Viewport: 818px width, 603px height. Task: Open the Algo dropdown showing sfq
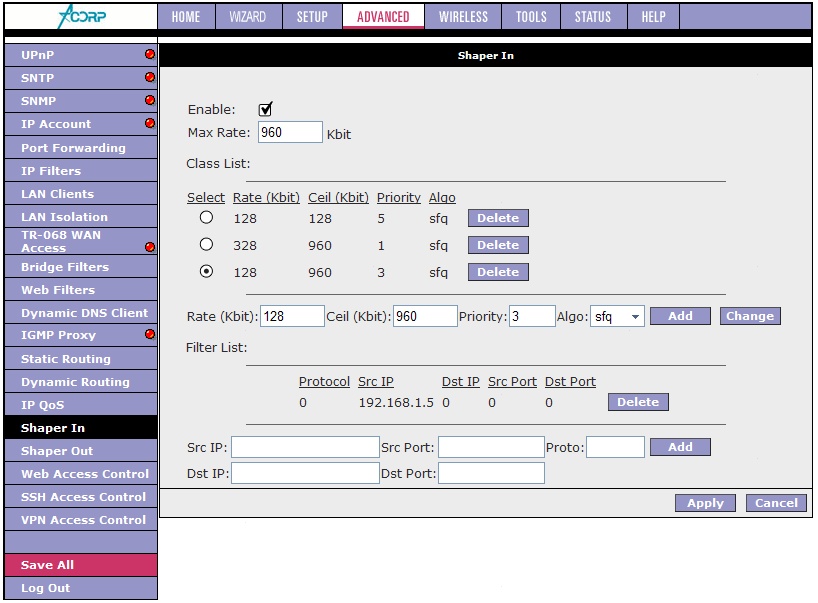click(617, 316)
